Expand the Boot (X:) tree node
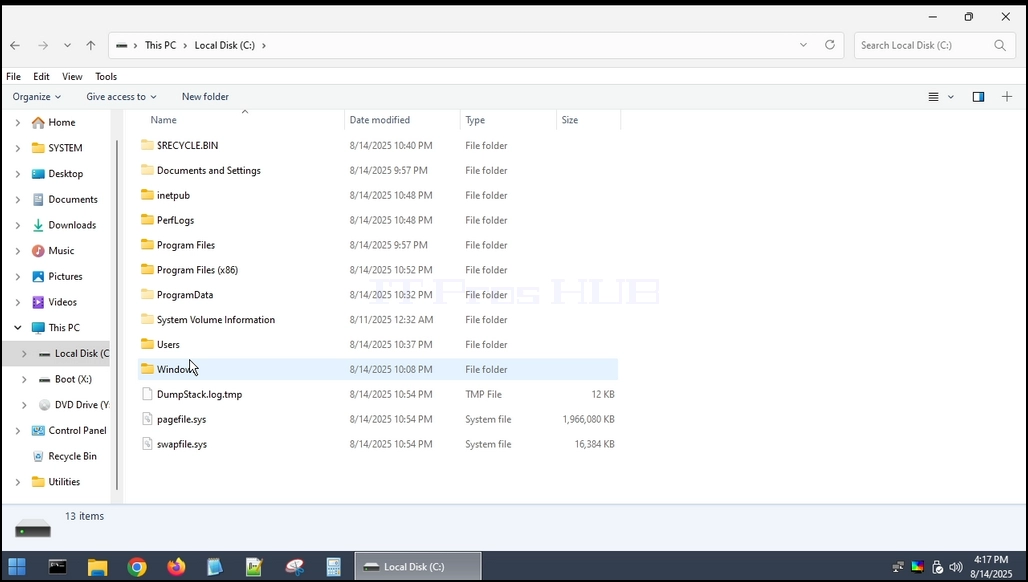 [x=24, y=379]
